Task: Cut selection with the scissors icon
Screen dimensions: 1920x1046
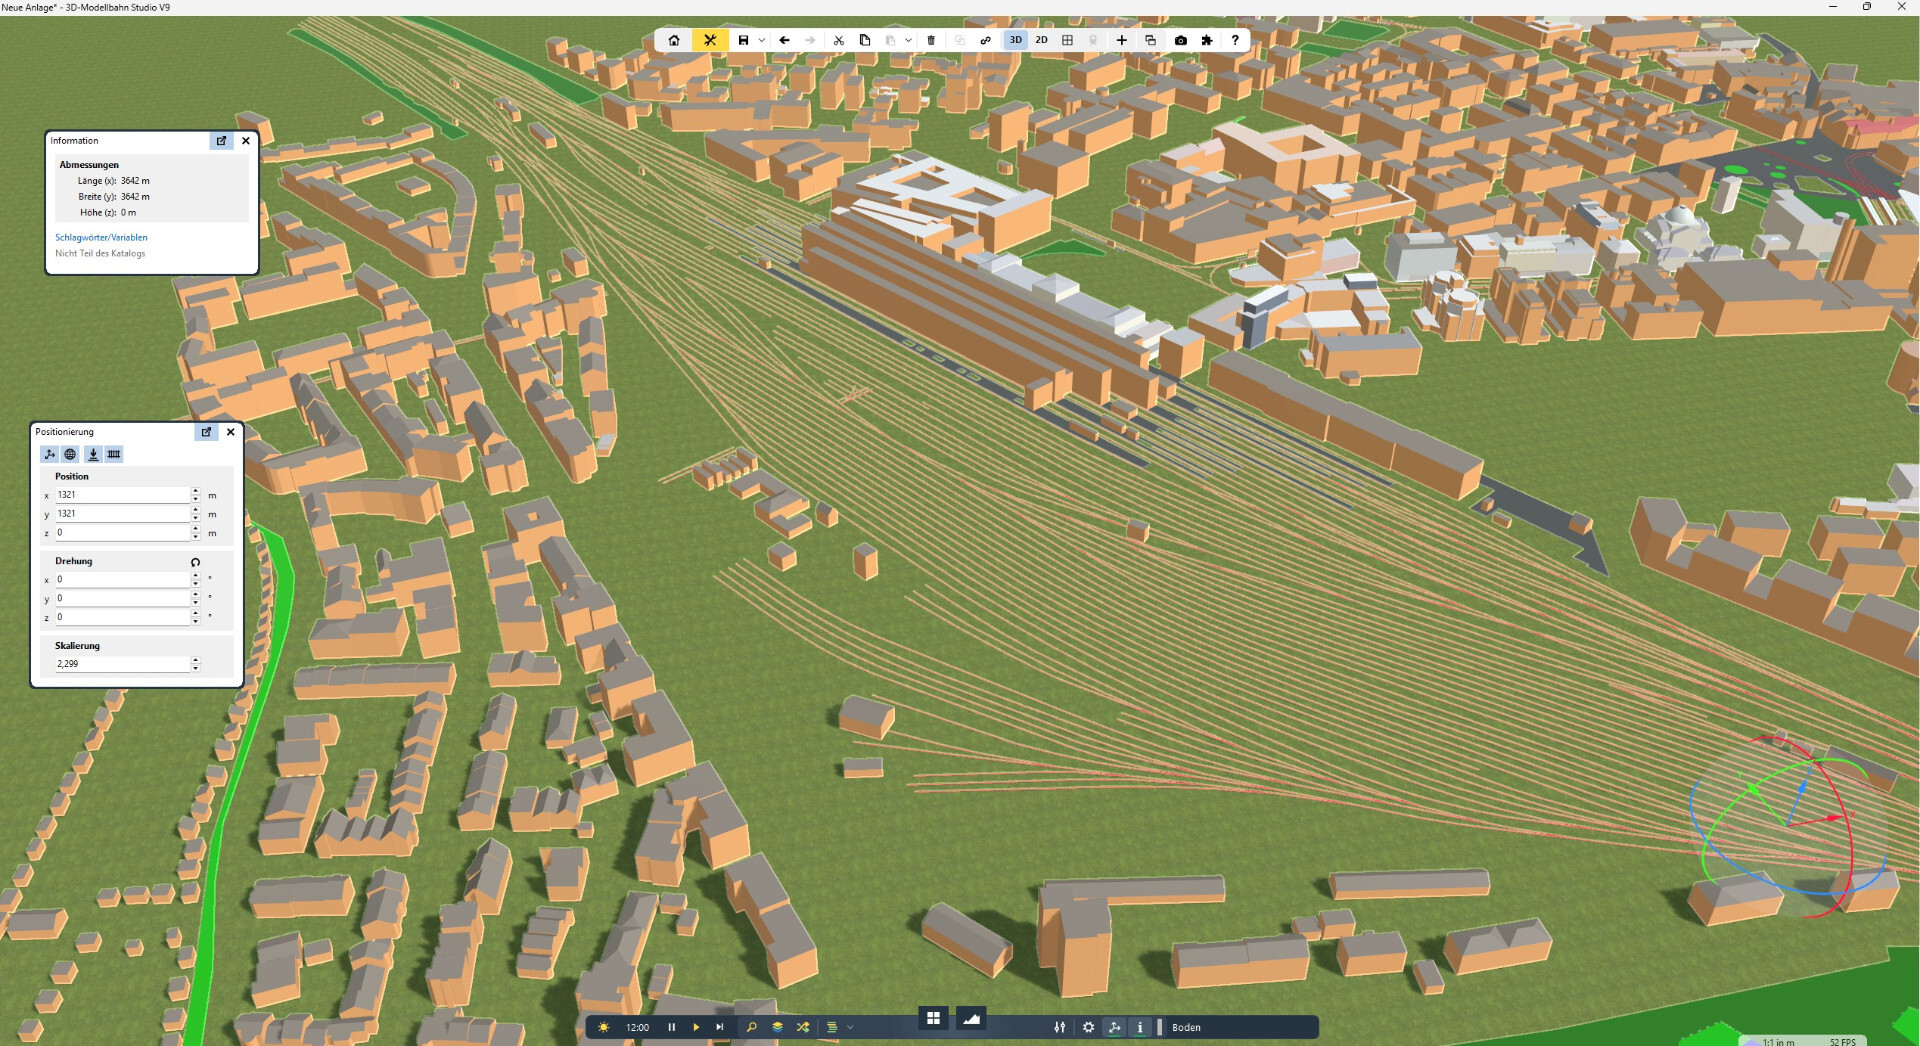Action: (838, 40)
